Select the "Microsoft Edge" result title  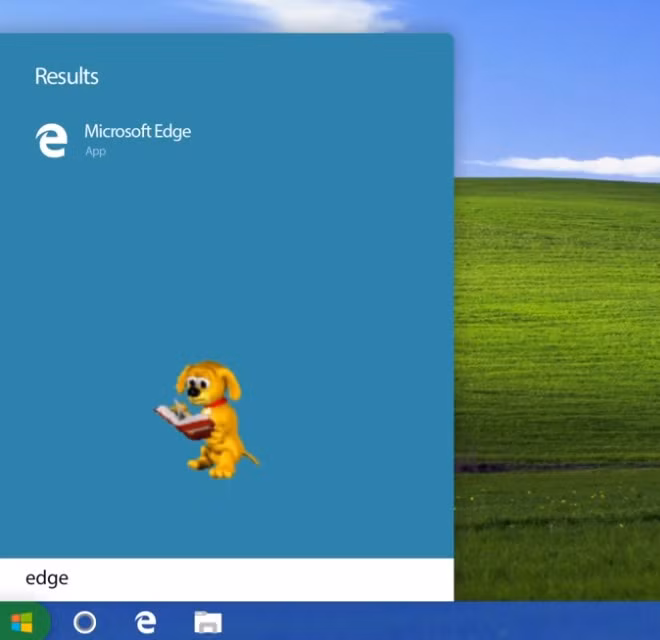137,131
